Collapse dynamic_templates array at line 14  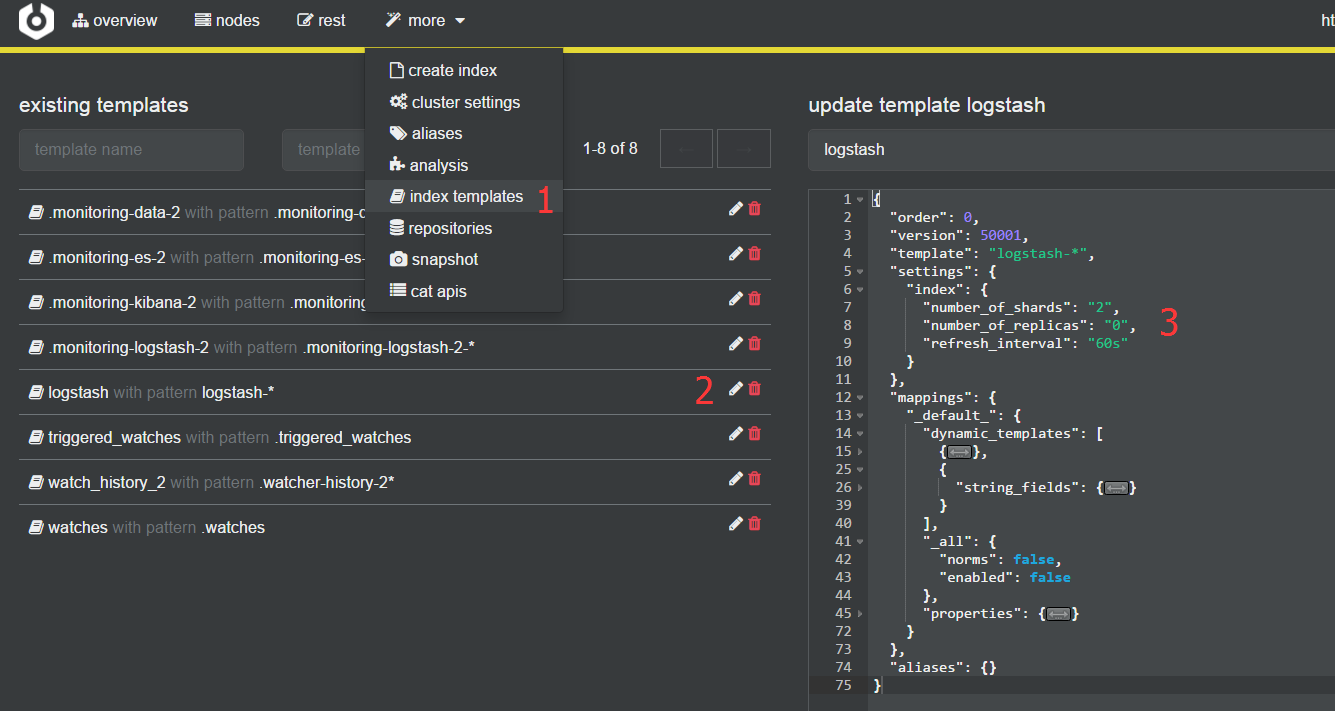860,434
